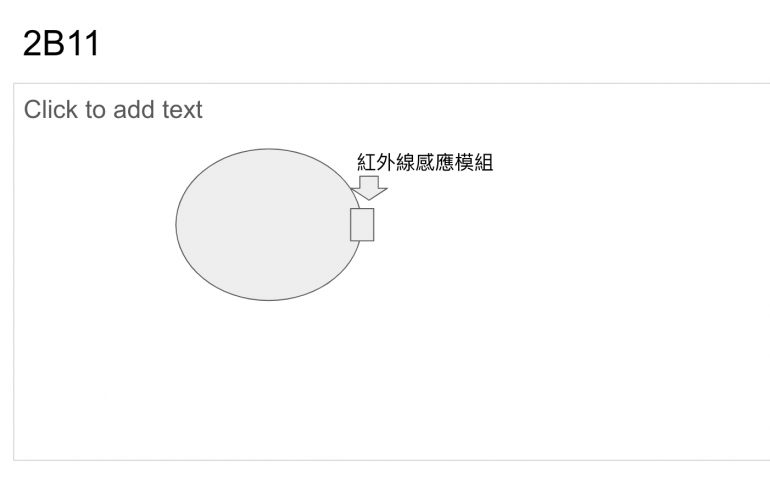
Task: Select the slide title 2B11
Action: pyautogui.click(x=61, y=43)
